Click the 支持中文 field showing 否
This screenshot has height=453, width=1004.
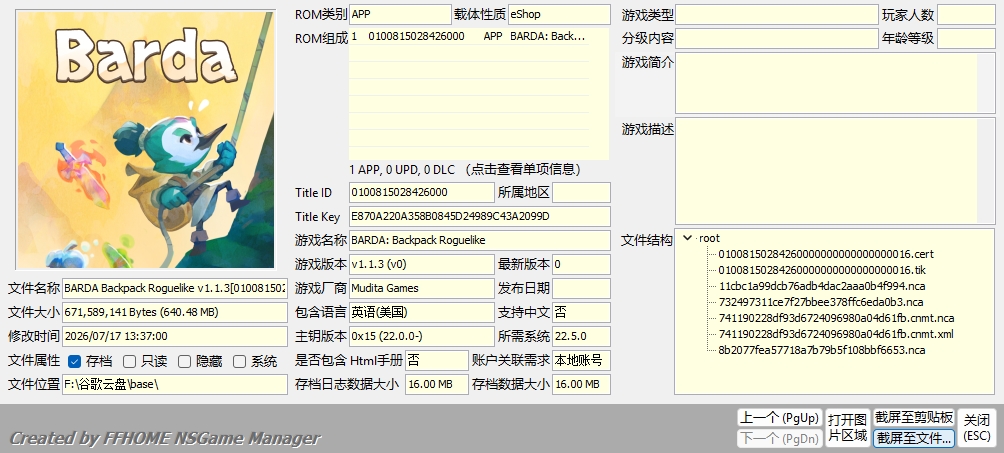581,312
